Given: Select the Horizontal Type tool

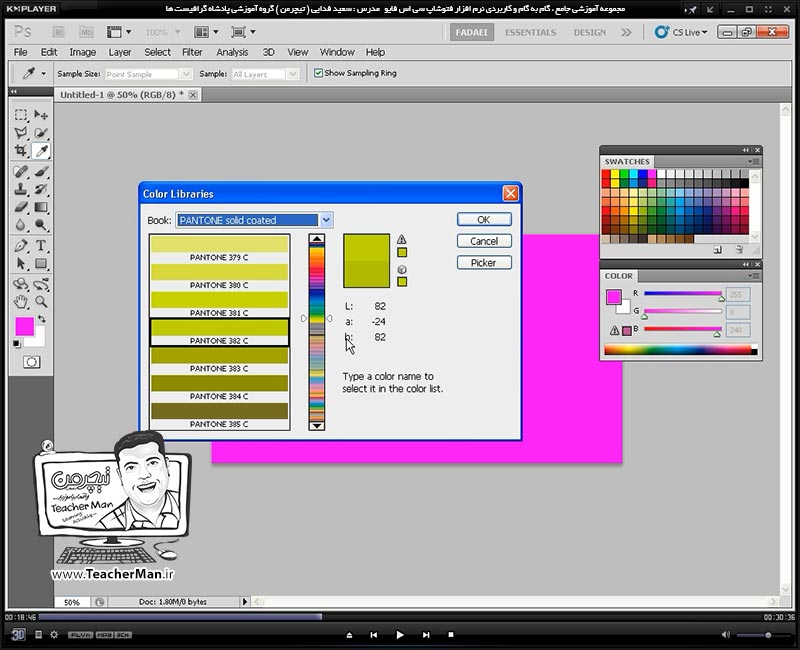Looking at the screenshot, I should click(41, 245).
